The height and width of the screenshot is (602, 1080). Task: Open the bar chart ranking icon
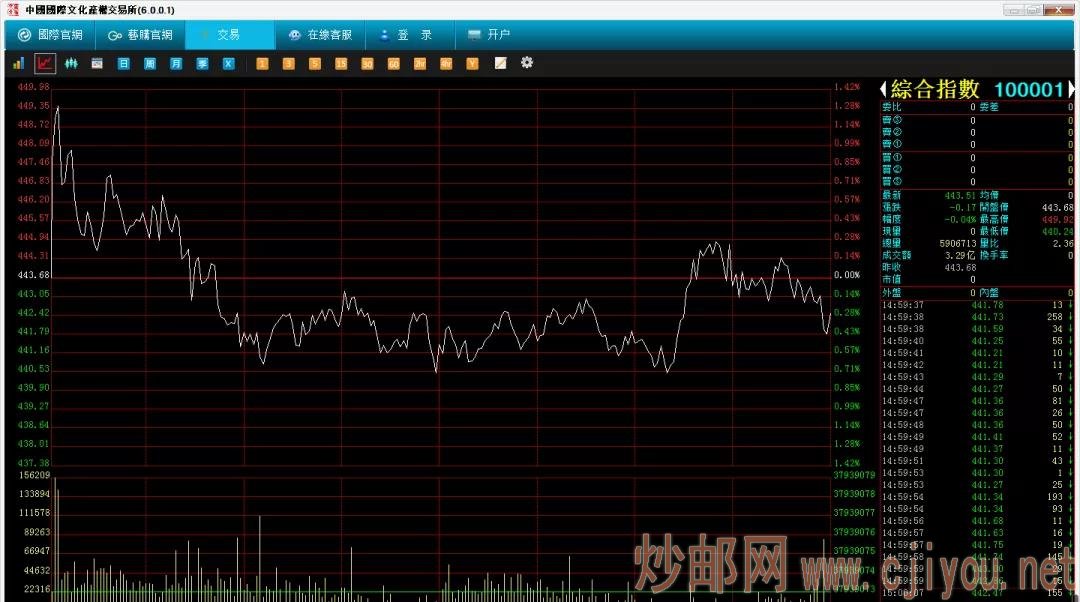click(18, 63)
